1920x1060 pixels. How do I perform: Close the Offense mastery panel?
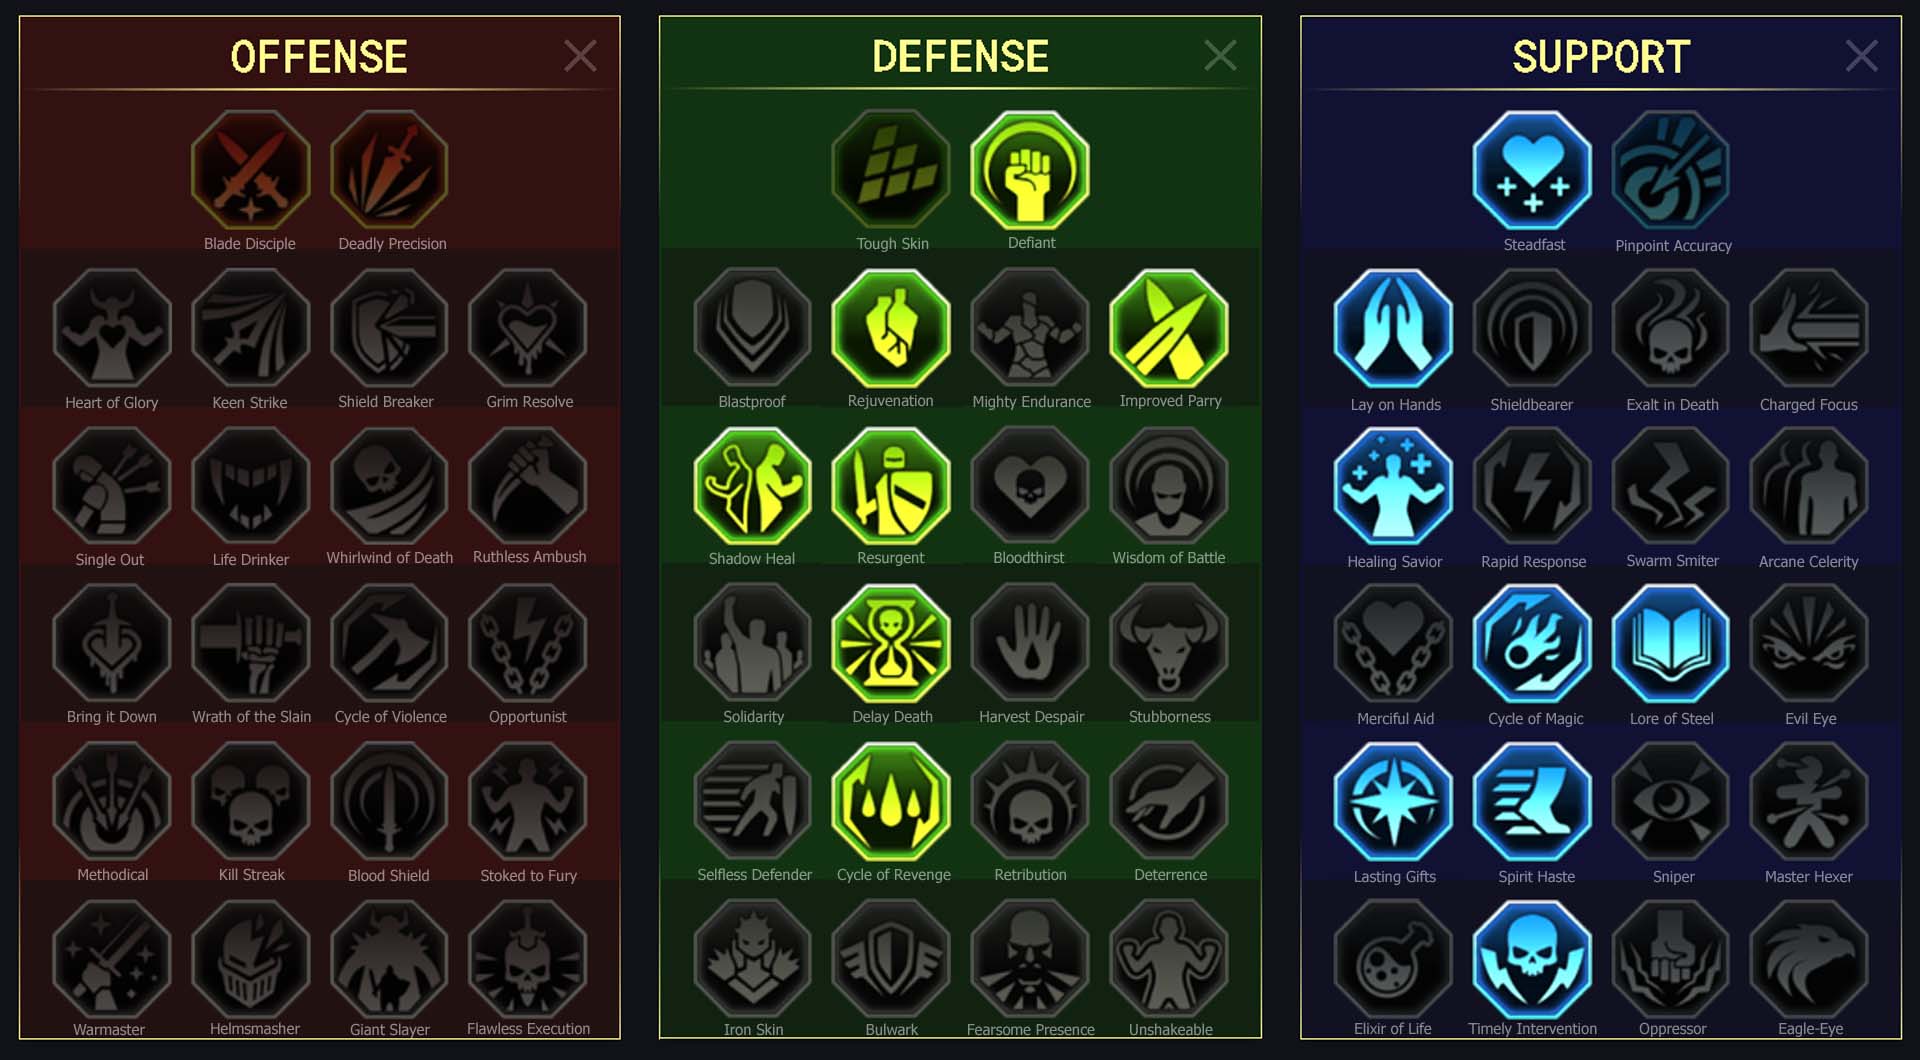click(580, 56)
